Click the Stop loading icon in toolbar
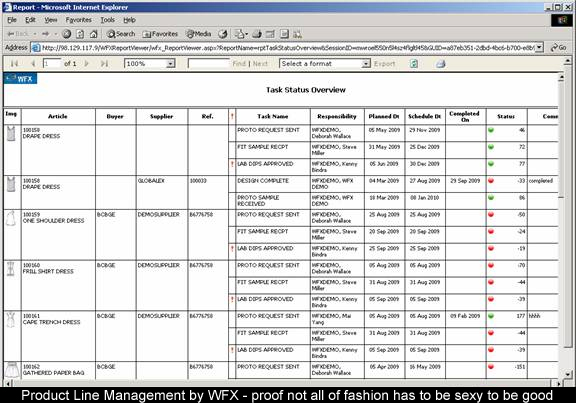 (x=66, y=34)
